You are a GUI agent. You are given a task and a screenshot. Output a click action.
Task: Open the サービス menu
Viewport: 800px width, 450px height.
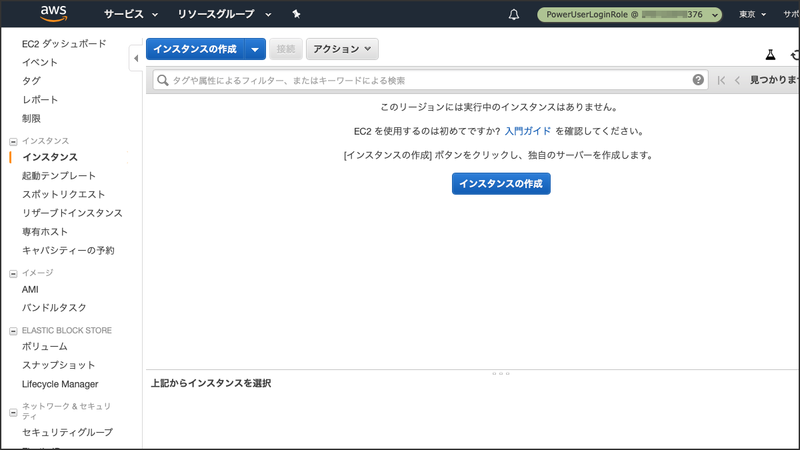131,14
